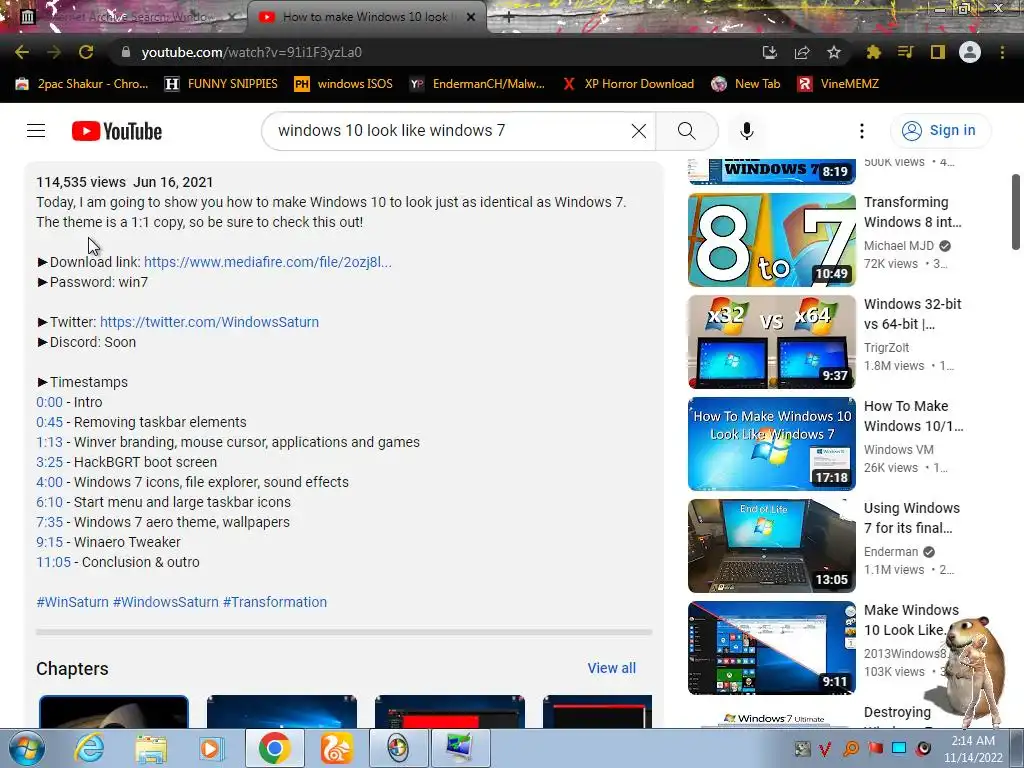1024x768 pixels.
Task: Open the End of Life 13:05 thumbnail
Action: pyautogui.click(x=771, y=545)
